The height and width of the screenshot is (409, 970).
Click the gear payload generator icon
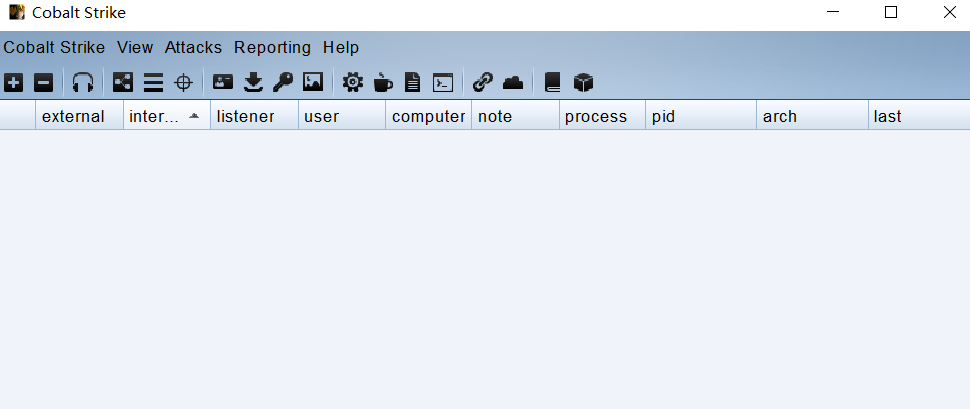(x=353, y=83)
